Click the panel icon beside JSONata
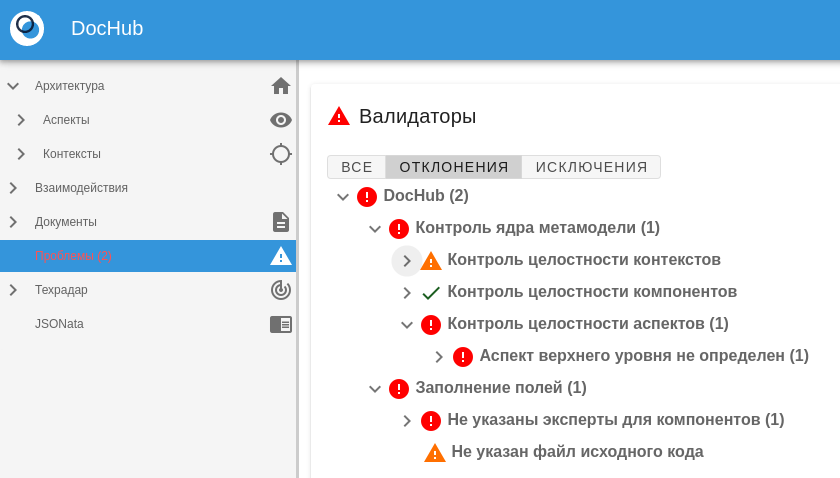 pyautogui.click(x=281, y=324)
